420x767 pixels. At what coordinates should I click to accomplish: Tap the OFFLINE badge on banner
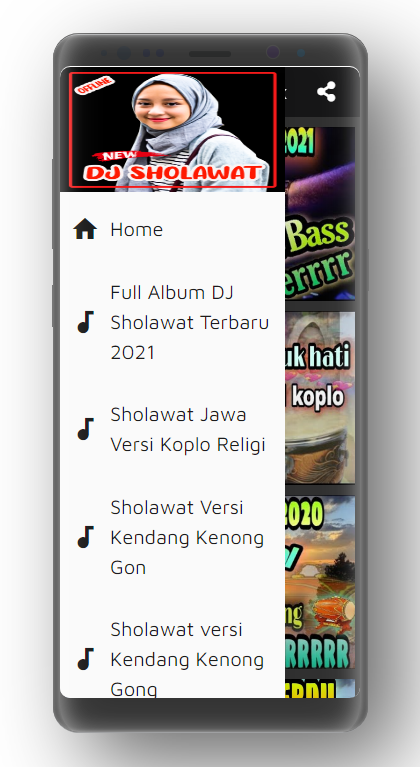[94, 86]
